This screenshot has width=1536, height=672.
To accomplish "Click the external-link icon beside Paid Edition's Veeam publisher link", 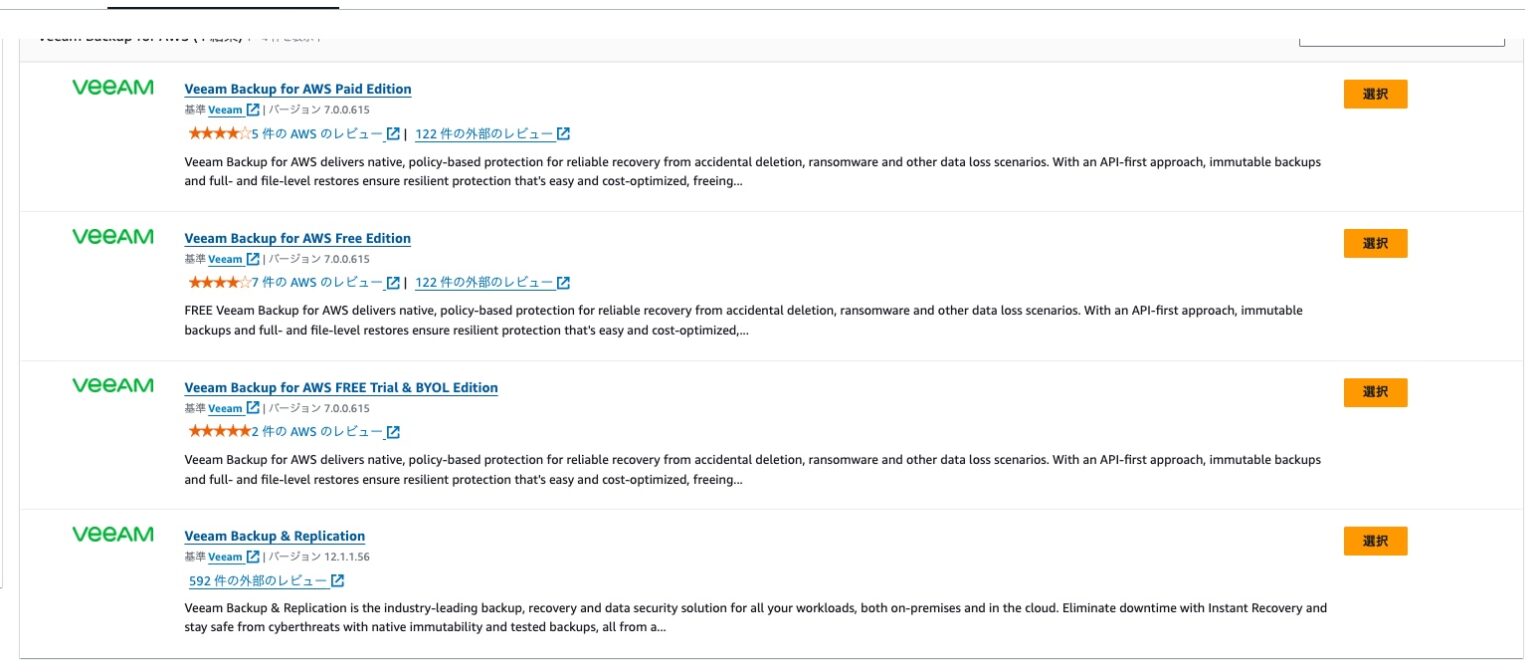I will coord(252,109).
